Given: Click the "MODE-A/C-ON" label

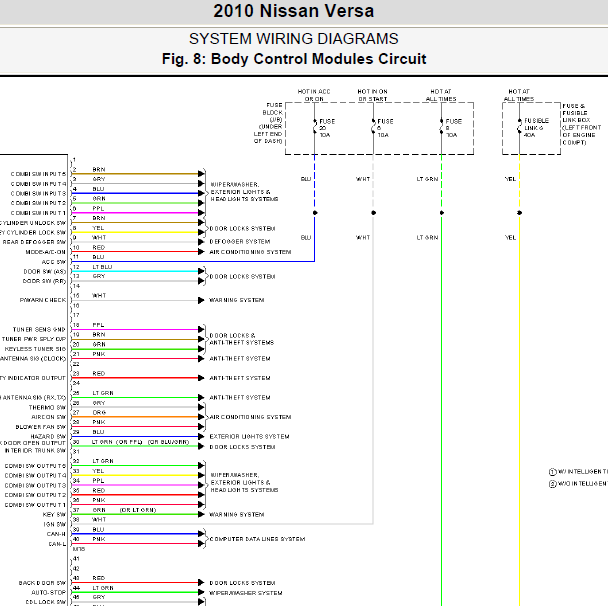Looking at the screenshot, I should [45, 252].
